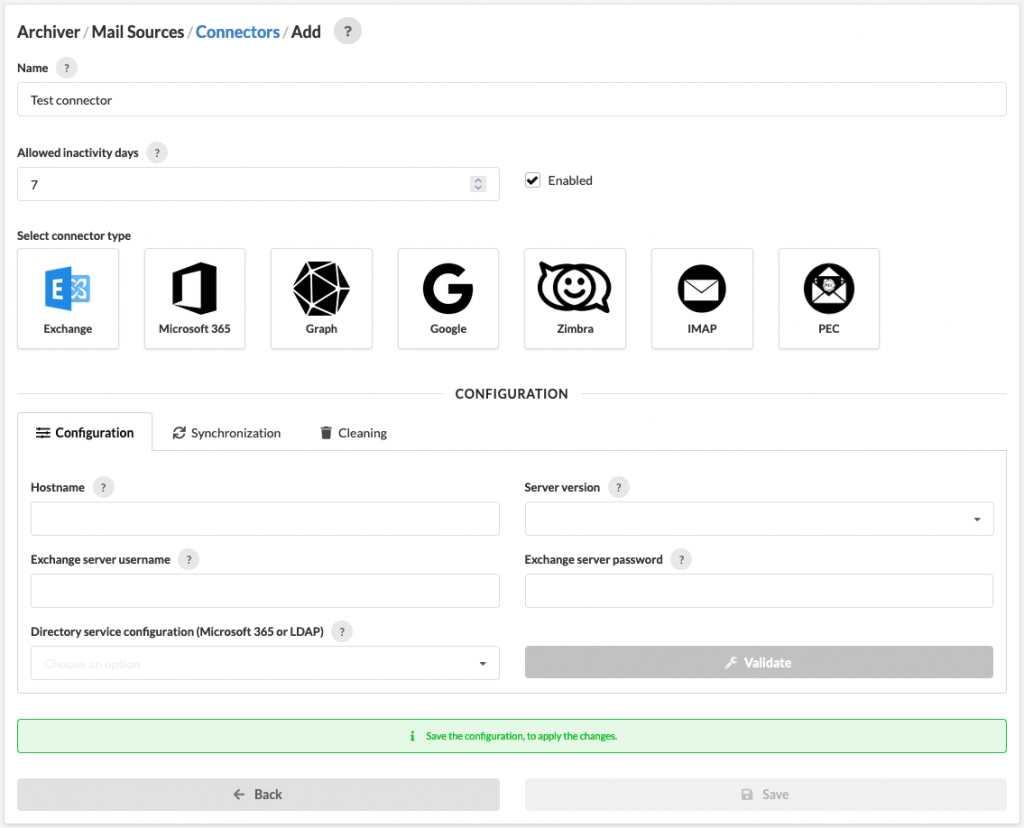The height and width of the screenshot is (828, 1024).
Task: Click the Connectors breadcrumb link
Action: (238, 32)
